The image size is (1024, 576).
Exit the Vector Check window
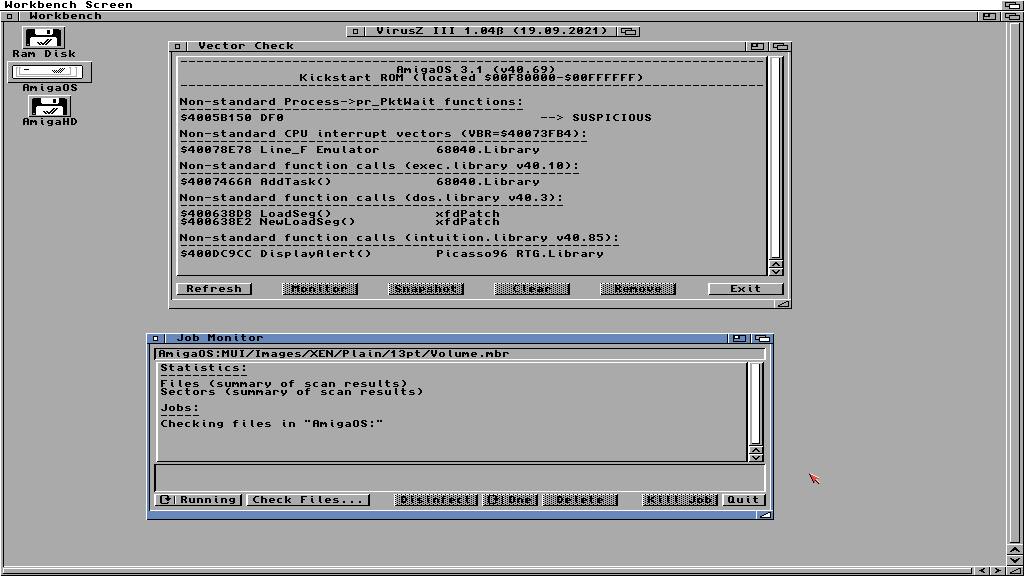click(745, 289)
